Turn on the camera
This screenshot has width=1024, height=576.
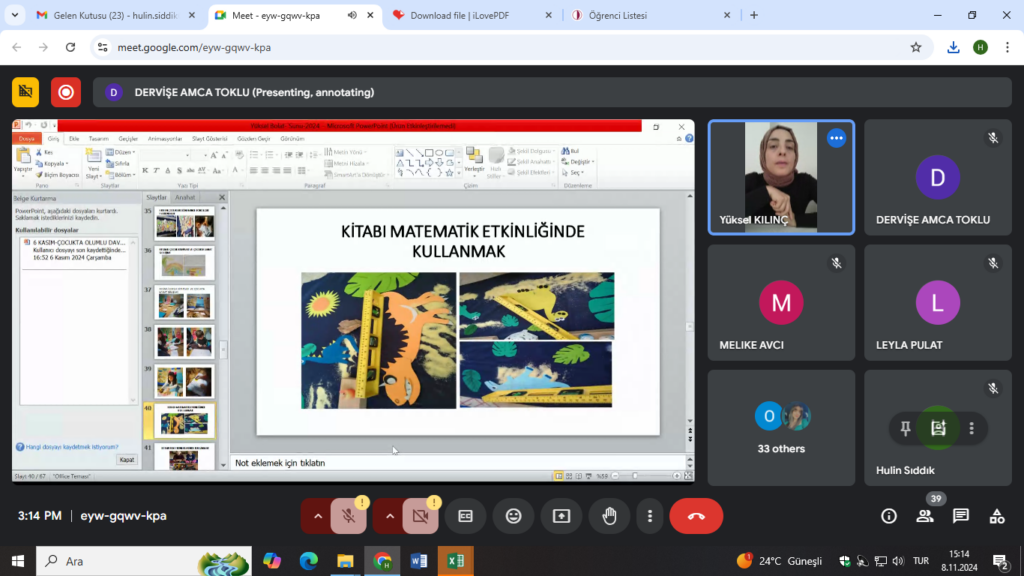coord(420,516)
